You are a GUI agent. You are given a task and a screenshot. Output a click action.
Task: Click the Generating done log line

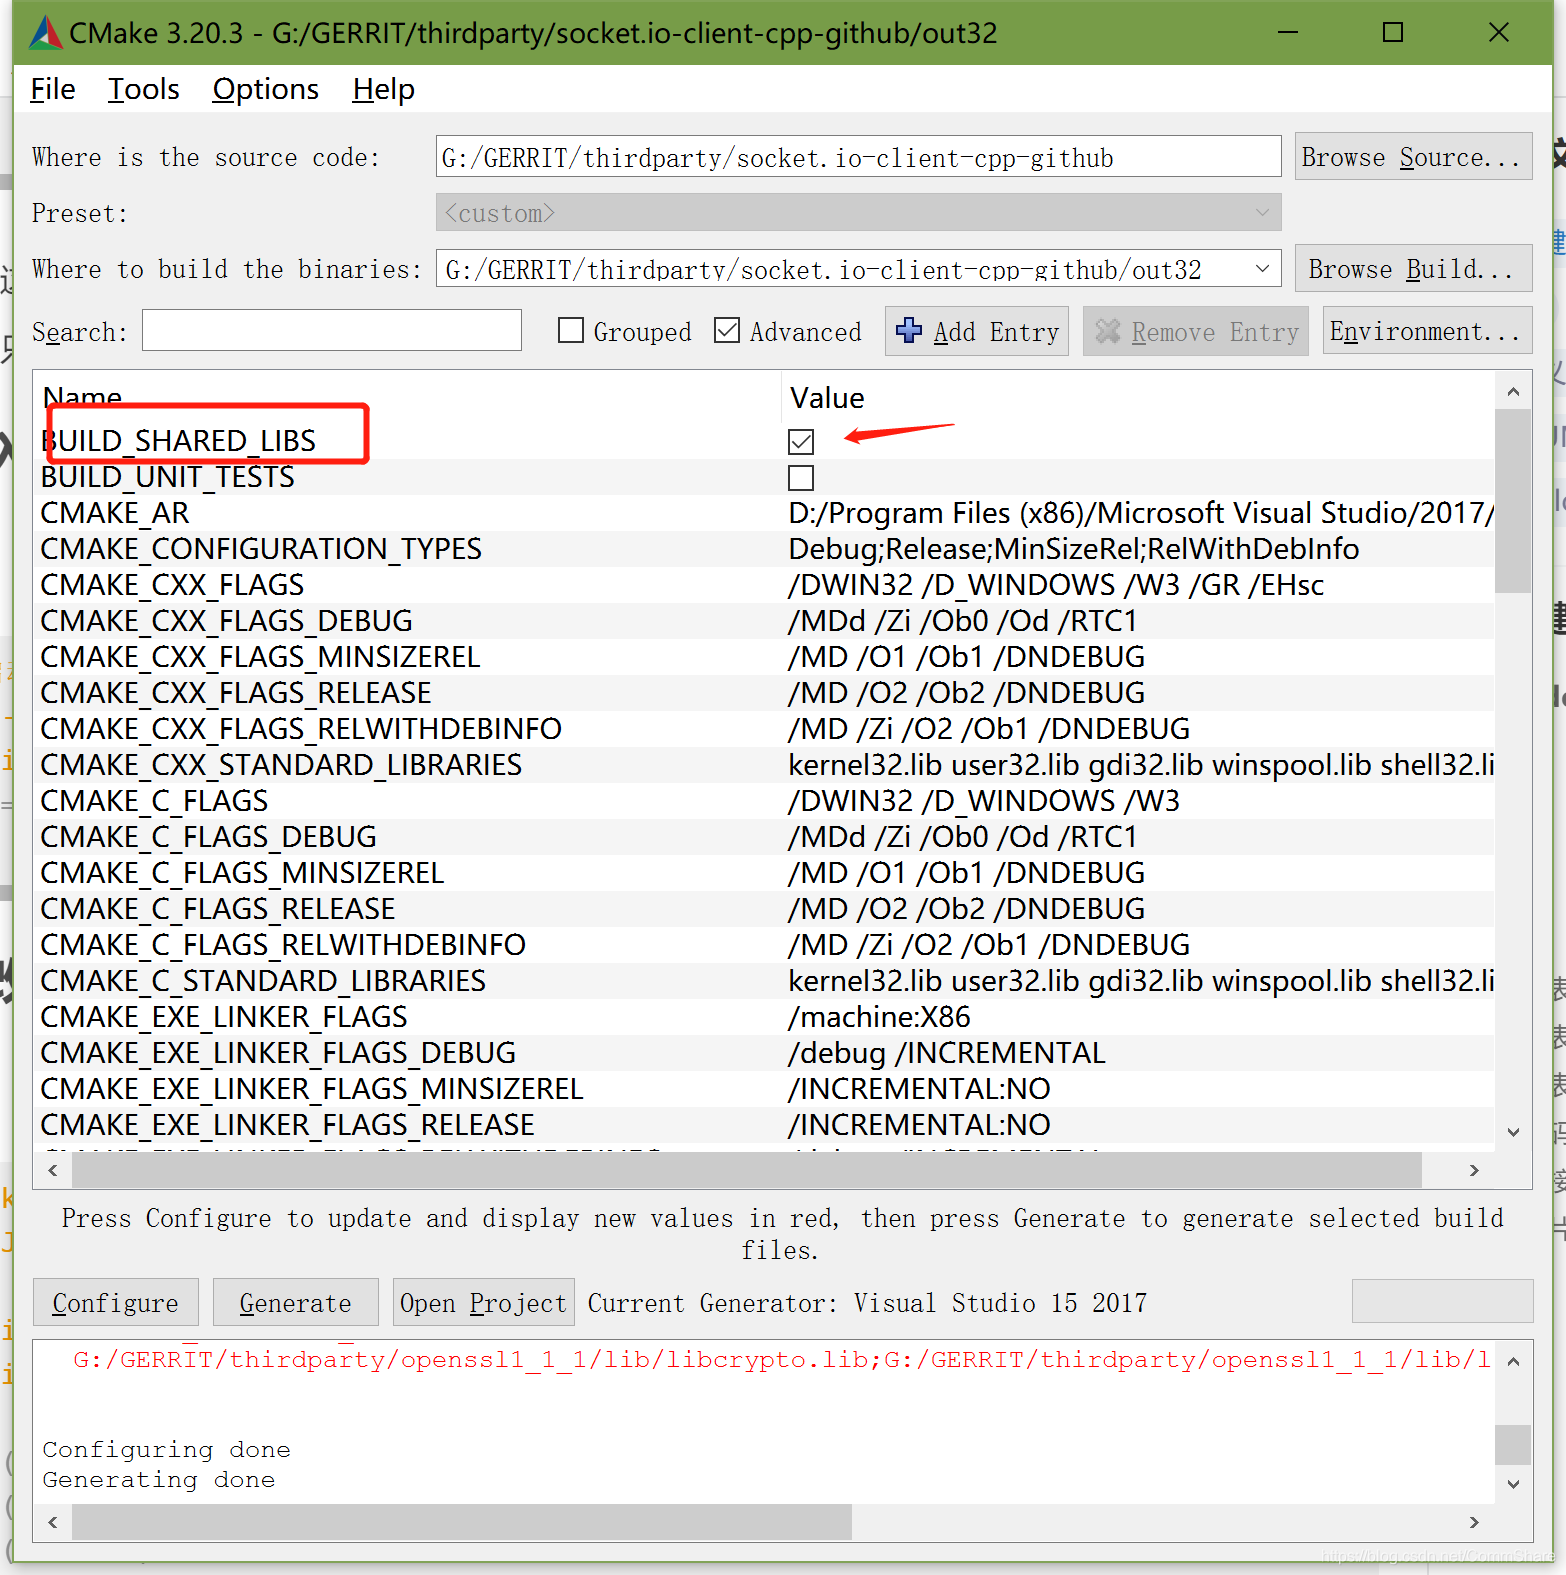click(x=159, y=1480)
